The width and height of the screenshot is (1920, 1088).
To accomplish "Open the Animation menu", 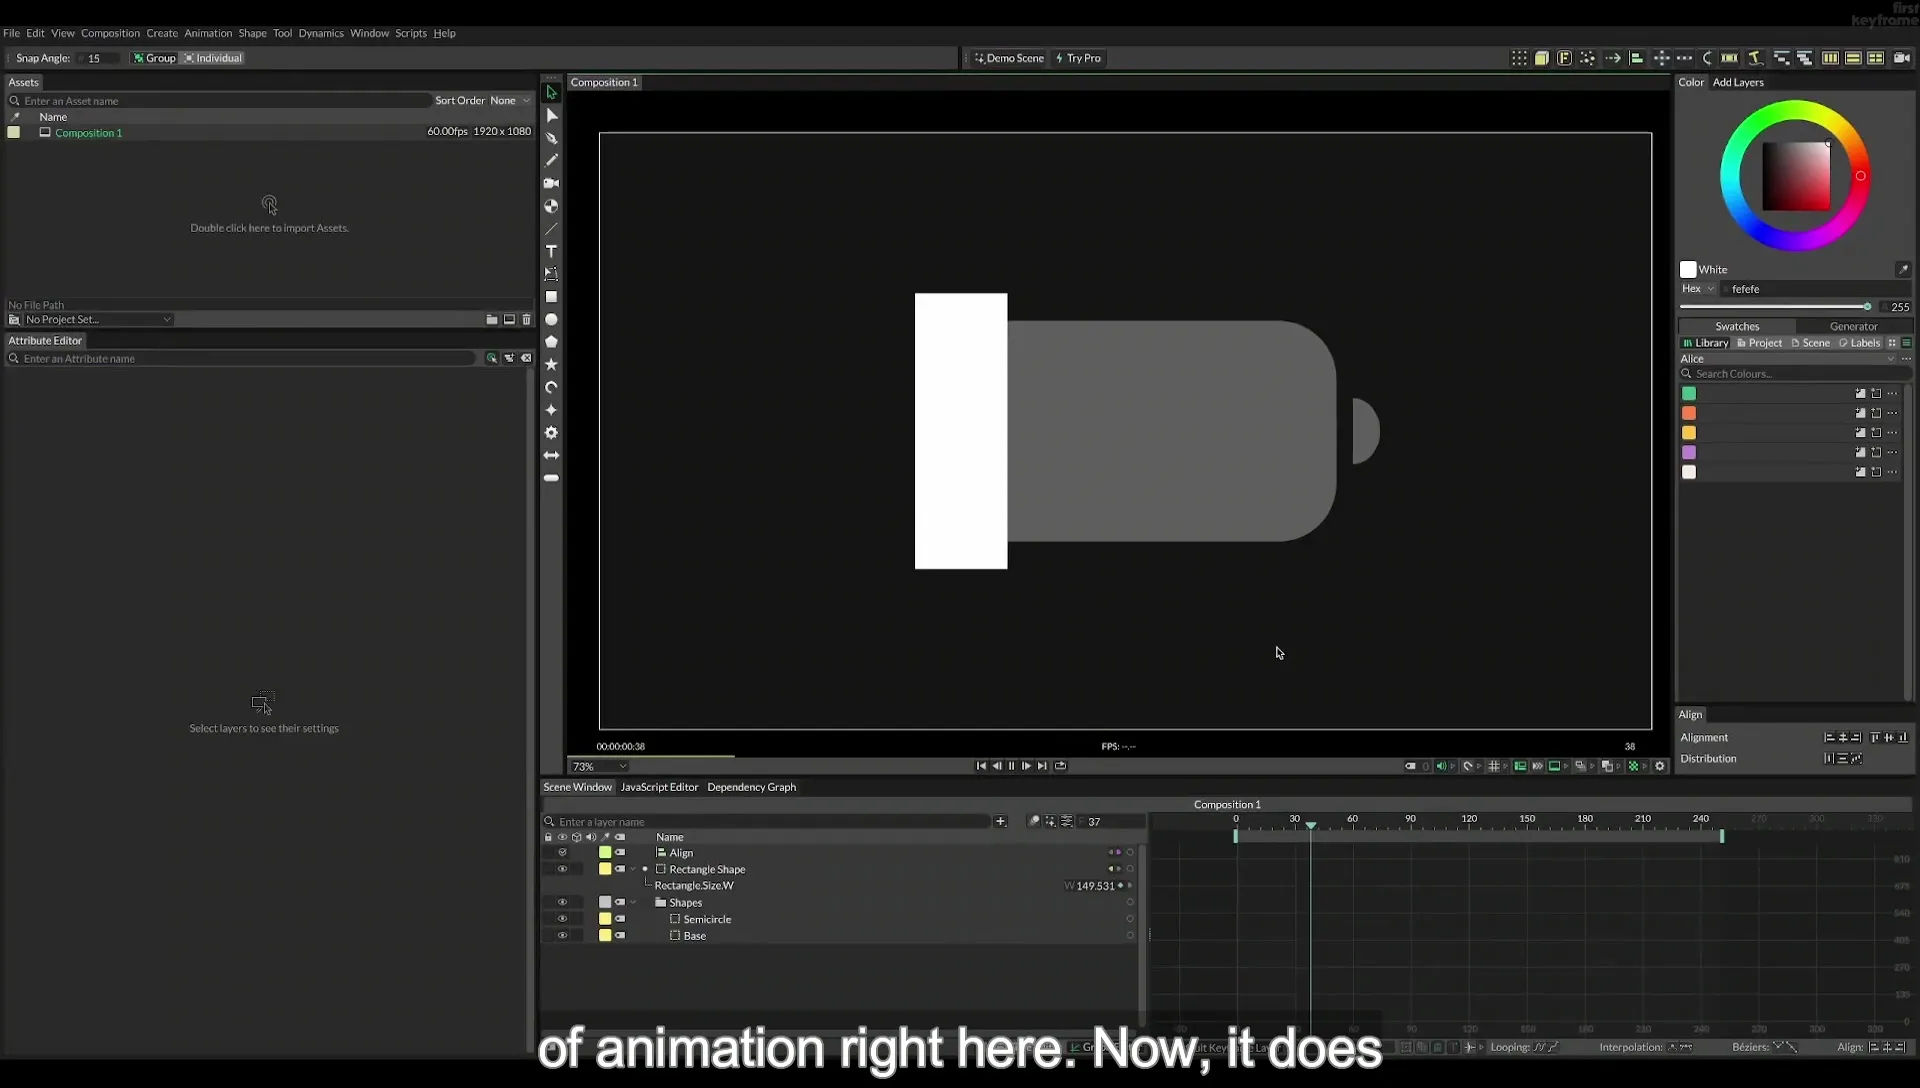I will click(x=208, y=33).
